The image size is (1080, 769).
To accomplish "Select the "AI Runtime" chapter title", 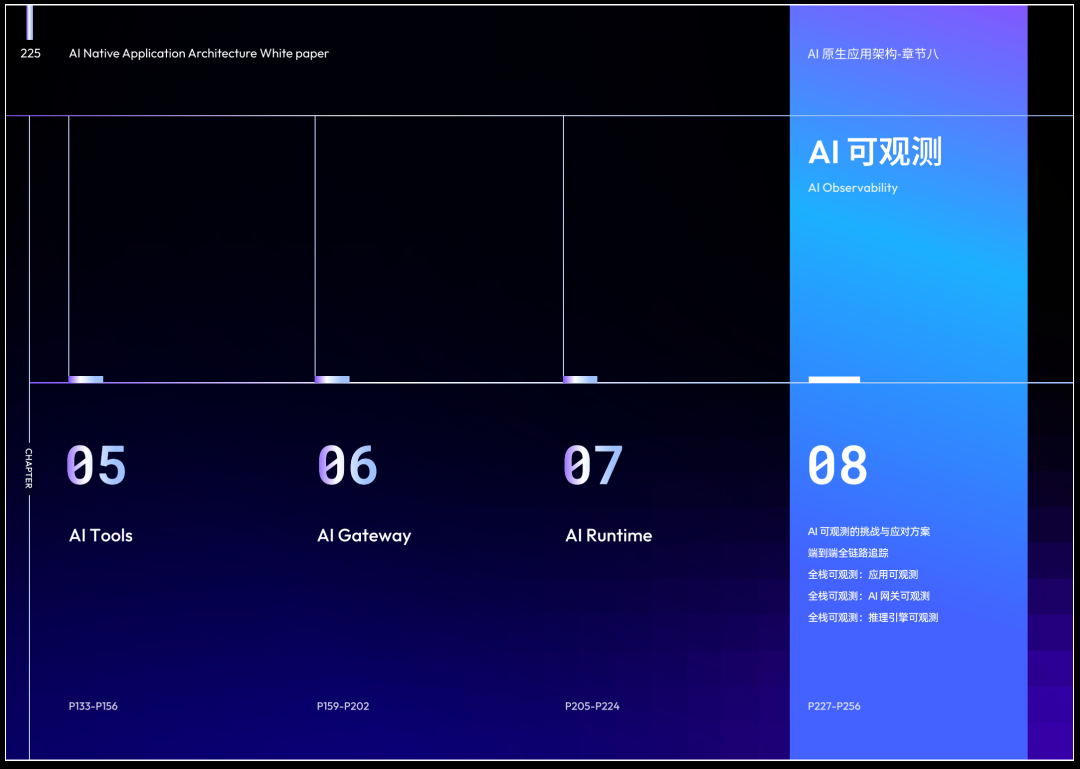I will click(x=609, y=535).
